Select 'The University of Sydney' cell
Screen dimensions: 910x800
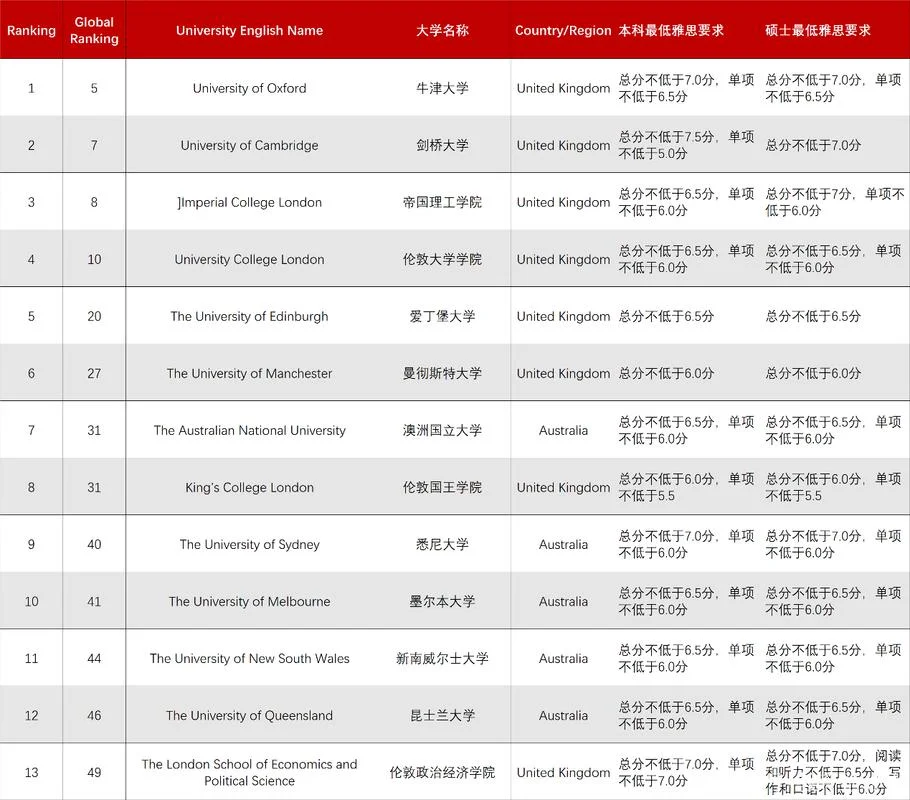(x=250, y=544)
